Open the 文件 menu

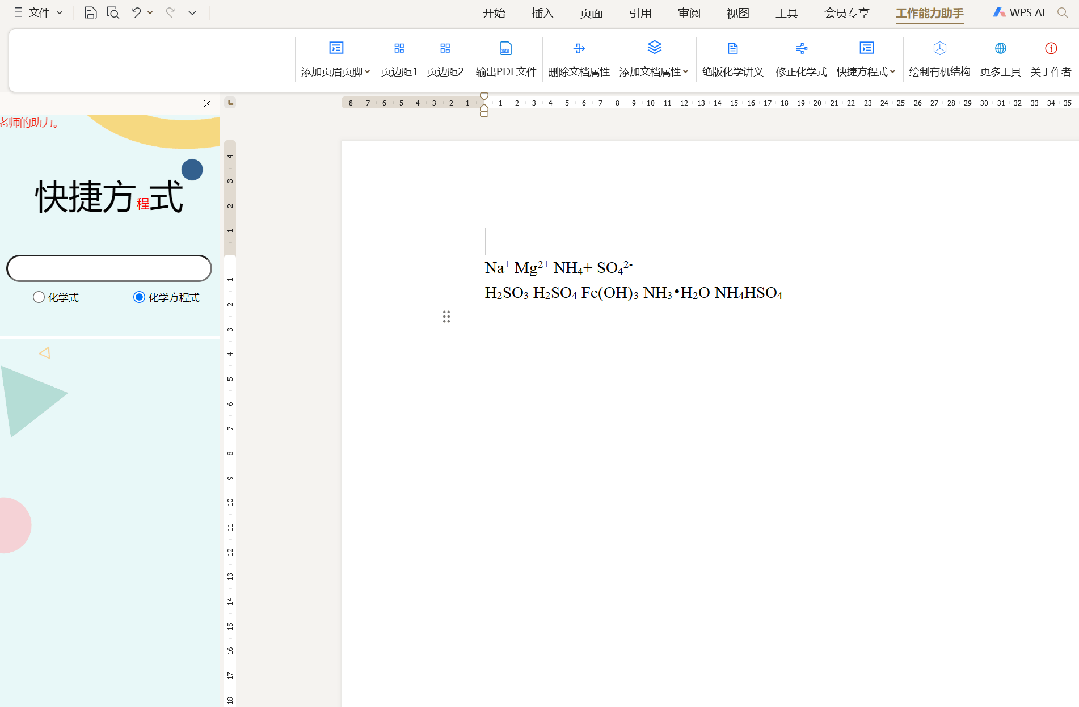(x=38, y=13)
